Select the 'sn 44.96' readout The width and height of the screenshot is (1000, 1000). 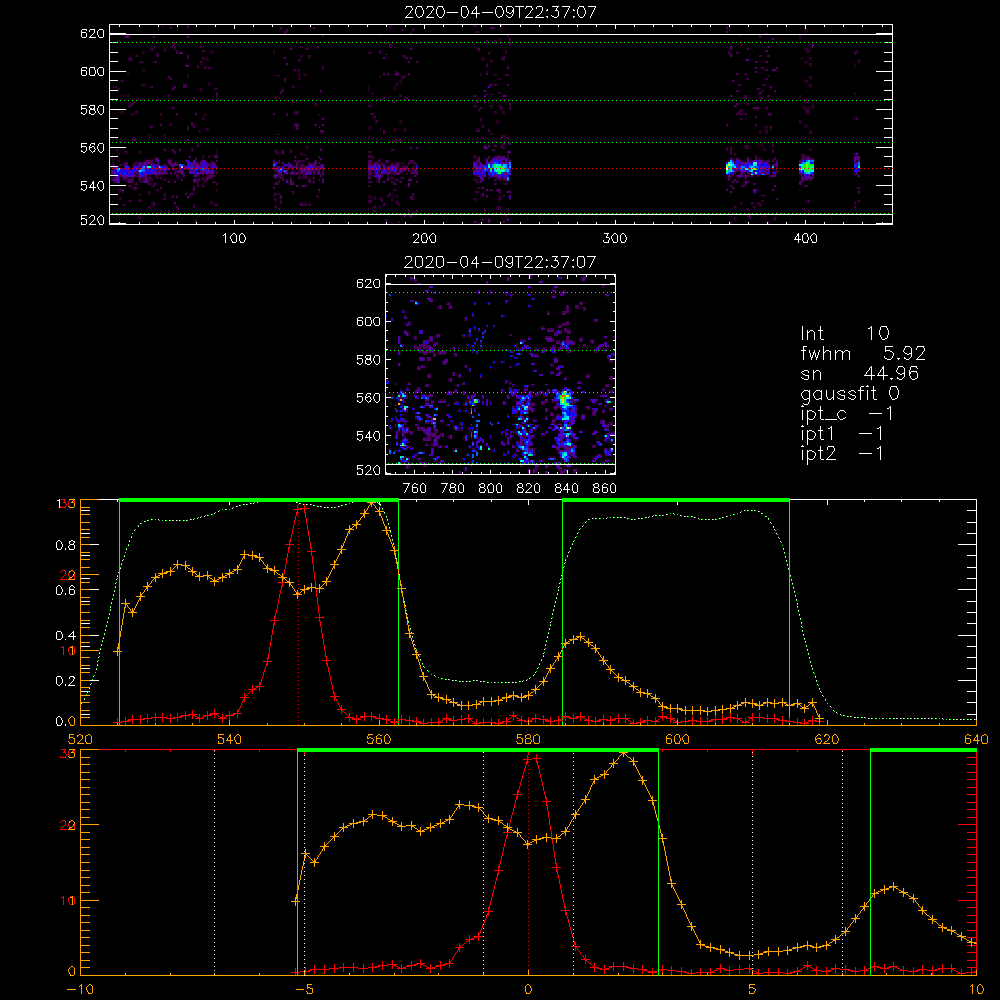859,373
